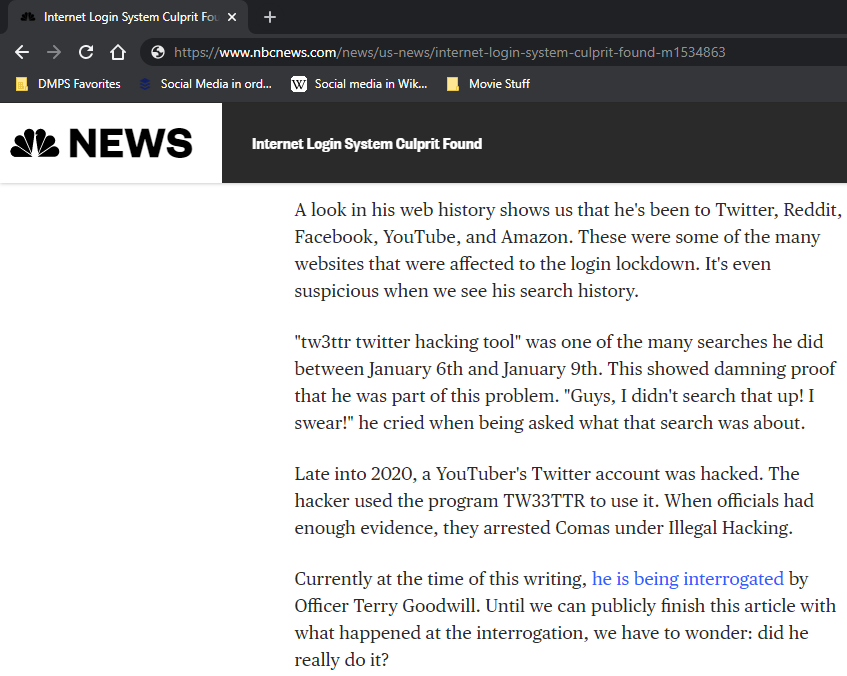Open the Social media in Wik... bookmark
The width and height of the screenshot is (847, 676).
pos(359,84)
